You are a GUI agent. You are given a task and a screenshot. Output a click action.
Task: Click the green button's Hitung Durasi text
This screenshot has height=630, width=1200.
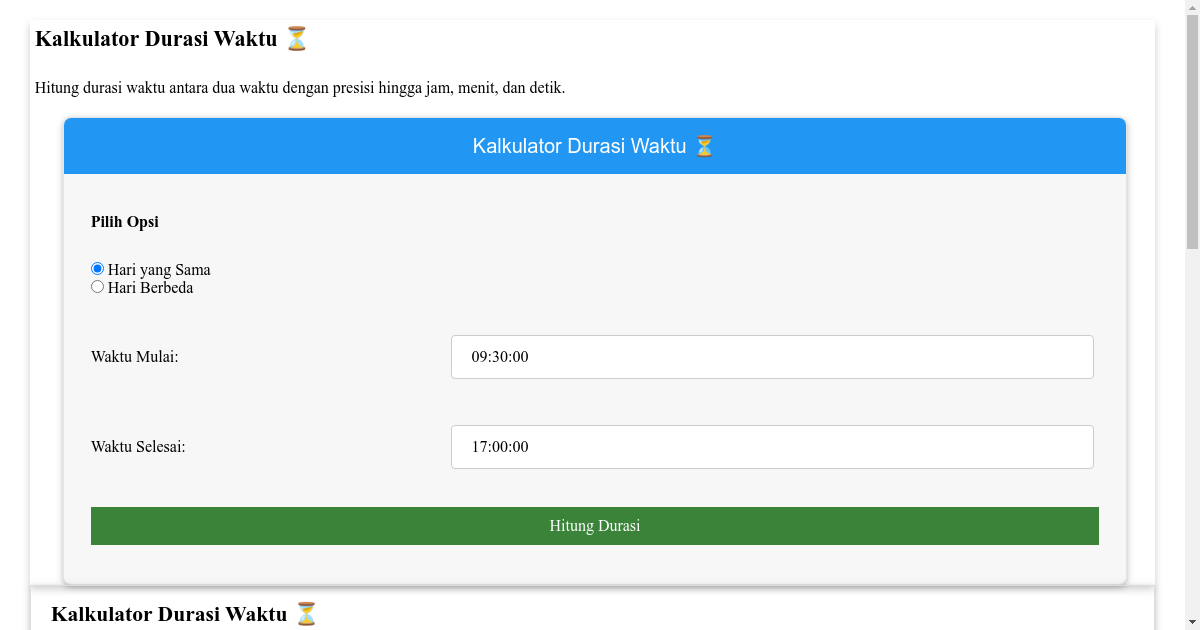tap(595, 525)
